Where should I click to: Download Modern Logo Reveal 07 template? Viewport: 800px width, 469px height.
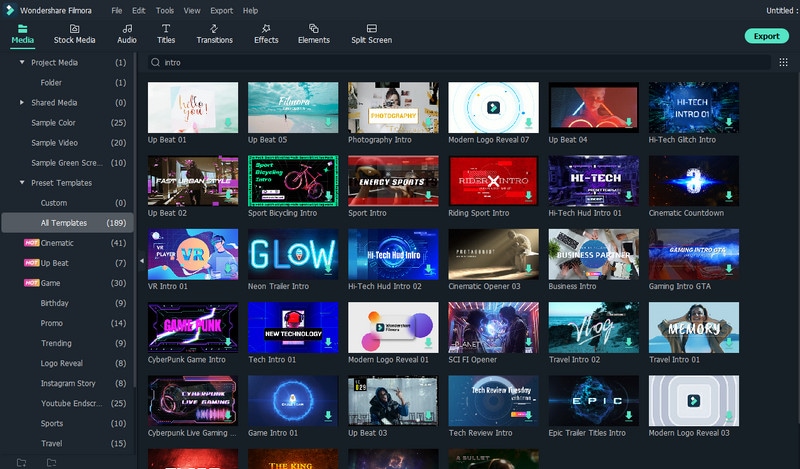pos(528,122)
